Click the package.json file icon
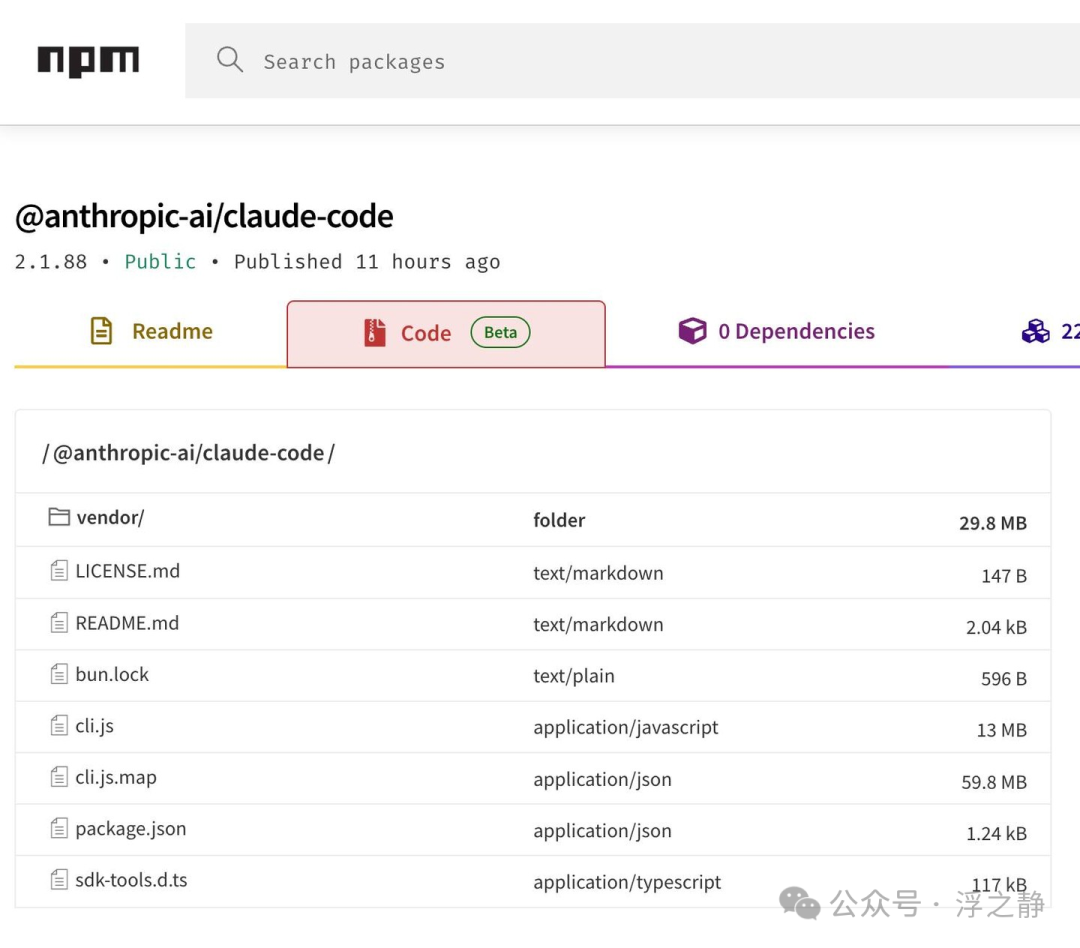Viewport: 1080px width, 948px height. (59, 828)
